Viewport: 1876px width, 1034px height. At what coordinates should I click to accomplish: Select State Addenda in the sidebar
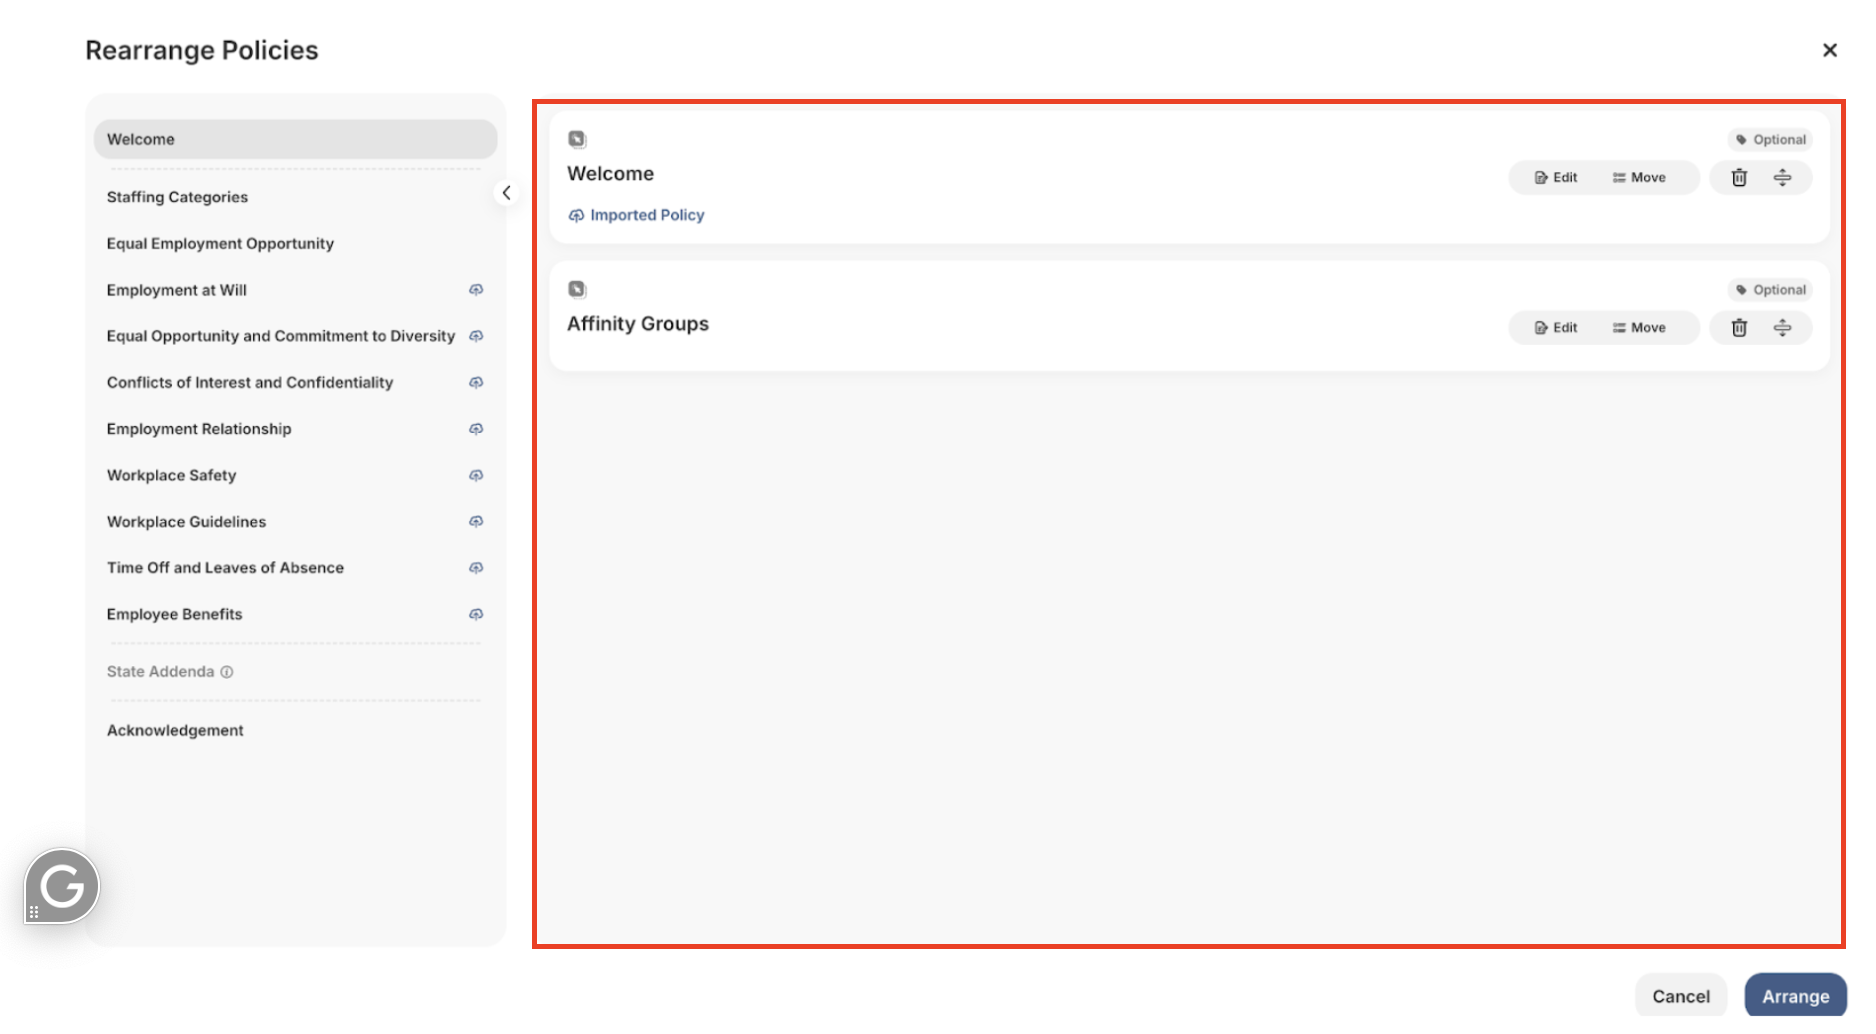160,672
